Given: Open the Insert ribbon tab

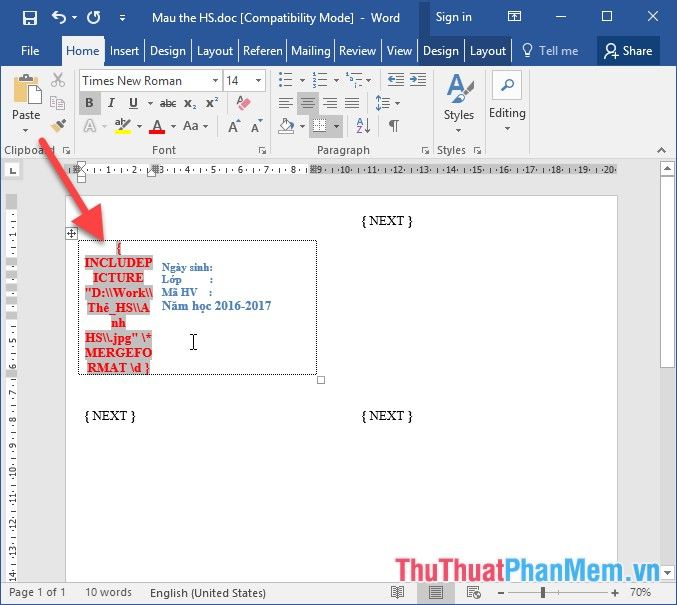Looking at the screenshot, I should 124,51.
